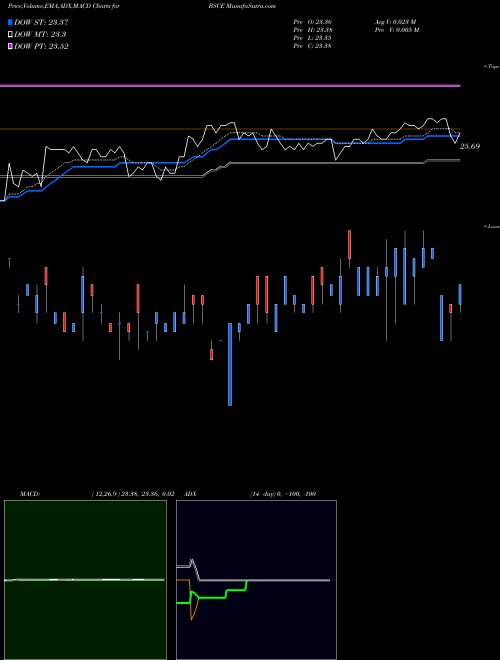Viewport: 500px width, 660px height.
Task: Select the Pre H: 23.38 value
Action: point(313,30)
